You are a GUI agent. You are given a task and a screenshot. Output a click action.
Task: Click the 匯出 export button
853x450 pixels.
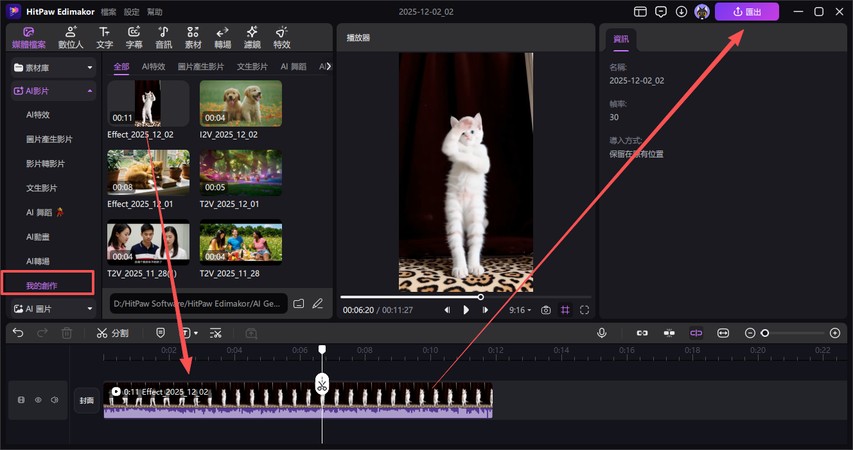click(747, 12)
